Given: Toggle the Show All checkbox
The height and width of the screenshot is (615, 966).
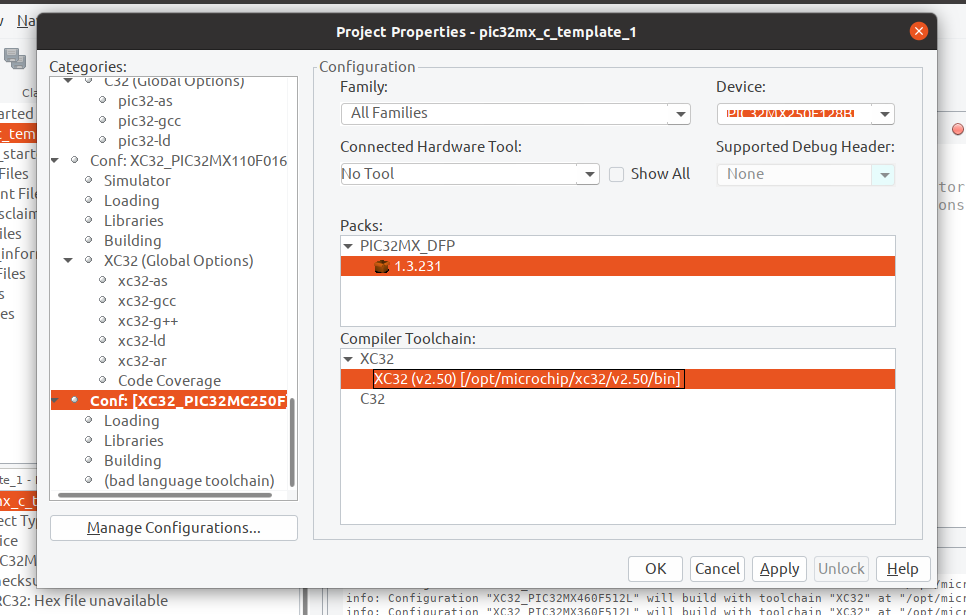Looking at the screenshot, I should pos(616,174).
